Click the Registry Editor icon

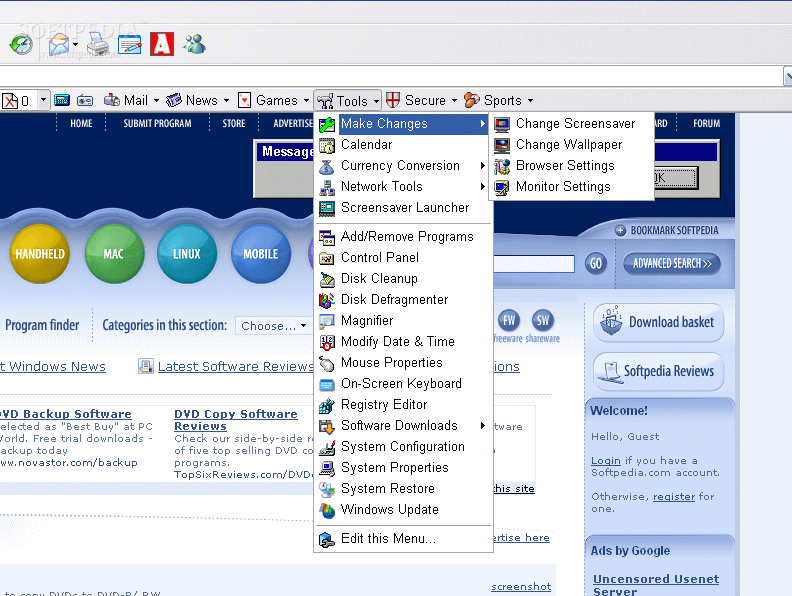point(327,405)
